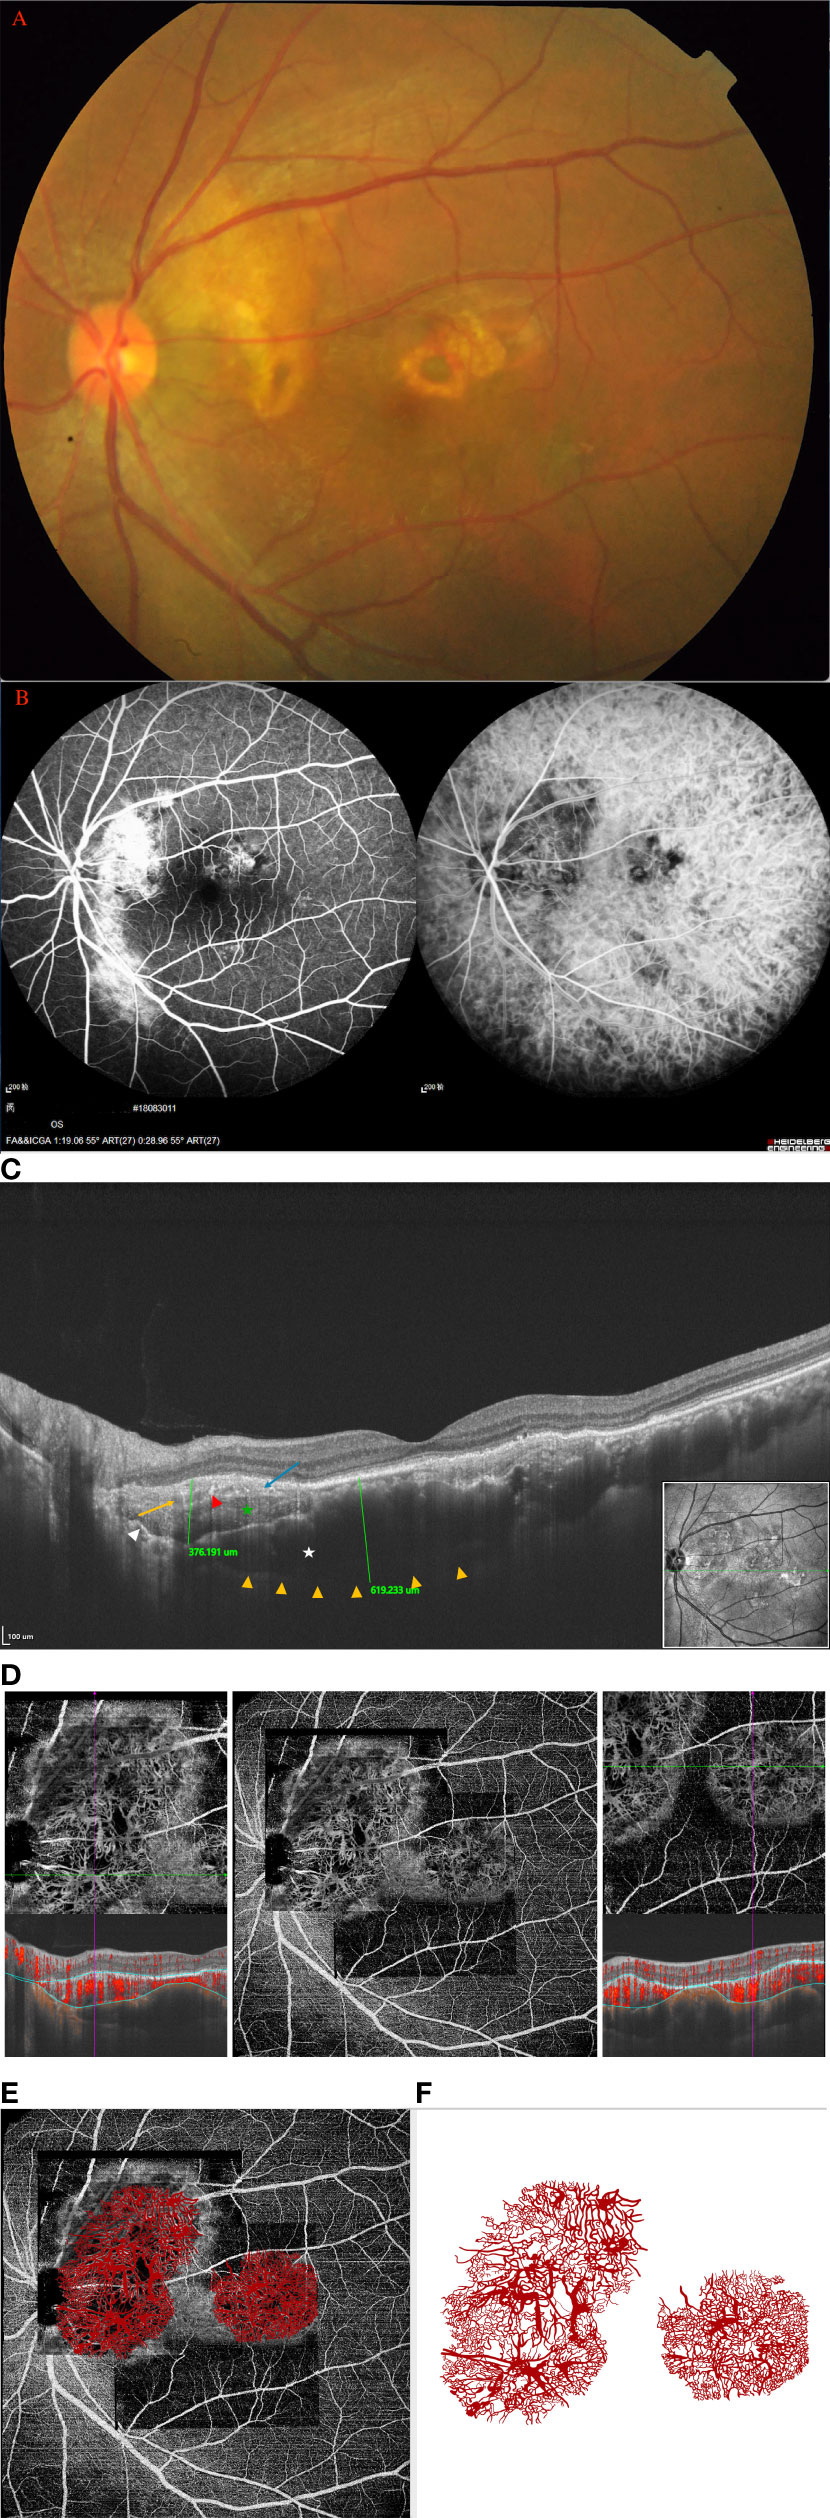Click the 376.191 um measurement value
Viewport: 830px width, 2518px height.
click(x=213, y=1552)
